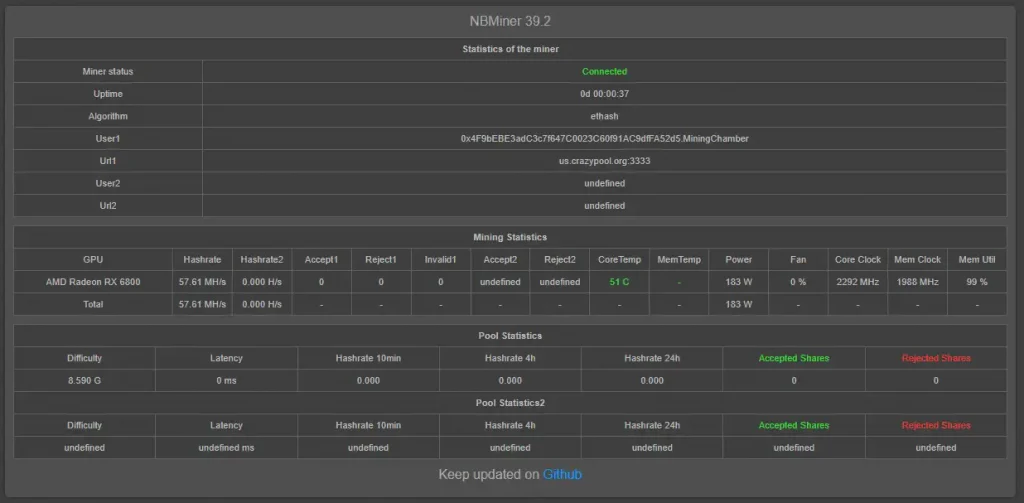The image size is (1024, 503).
Task: Click the green Connected miner status
Action: coord(604,72)
